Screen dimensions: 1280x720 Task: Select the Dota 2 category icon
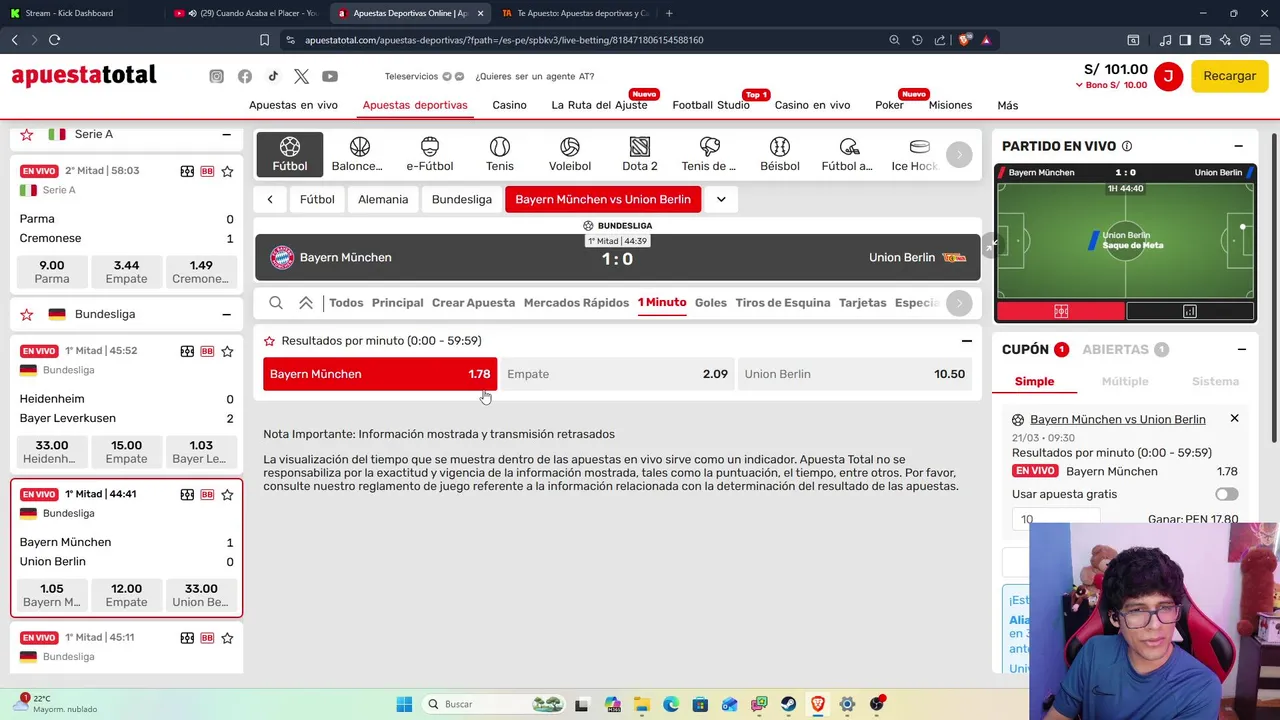click(x=640, y=154)
